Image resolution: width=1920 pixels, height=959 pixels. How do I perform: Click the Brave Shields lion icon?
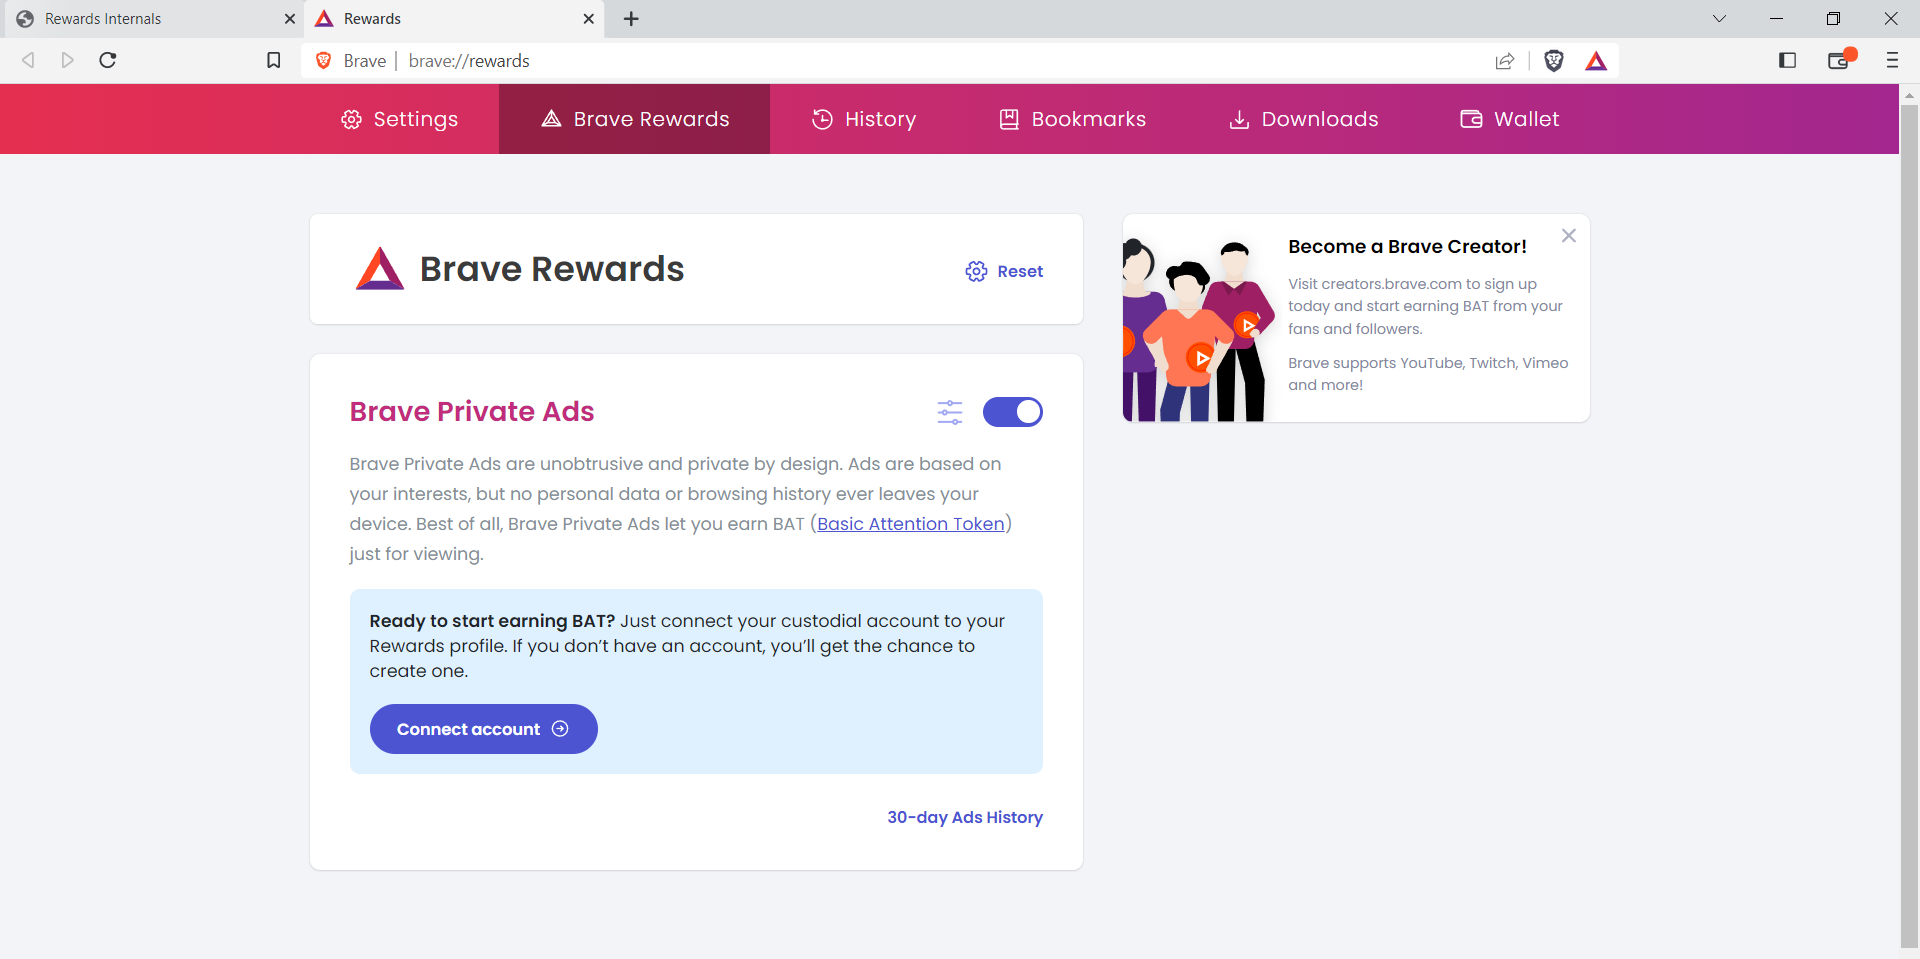(x=1554, y=61)
